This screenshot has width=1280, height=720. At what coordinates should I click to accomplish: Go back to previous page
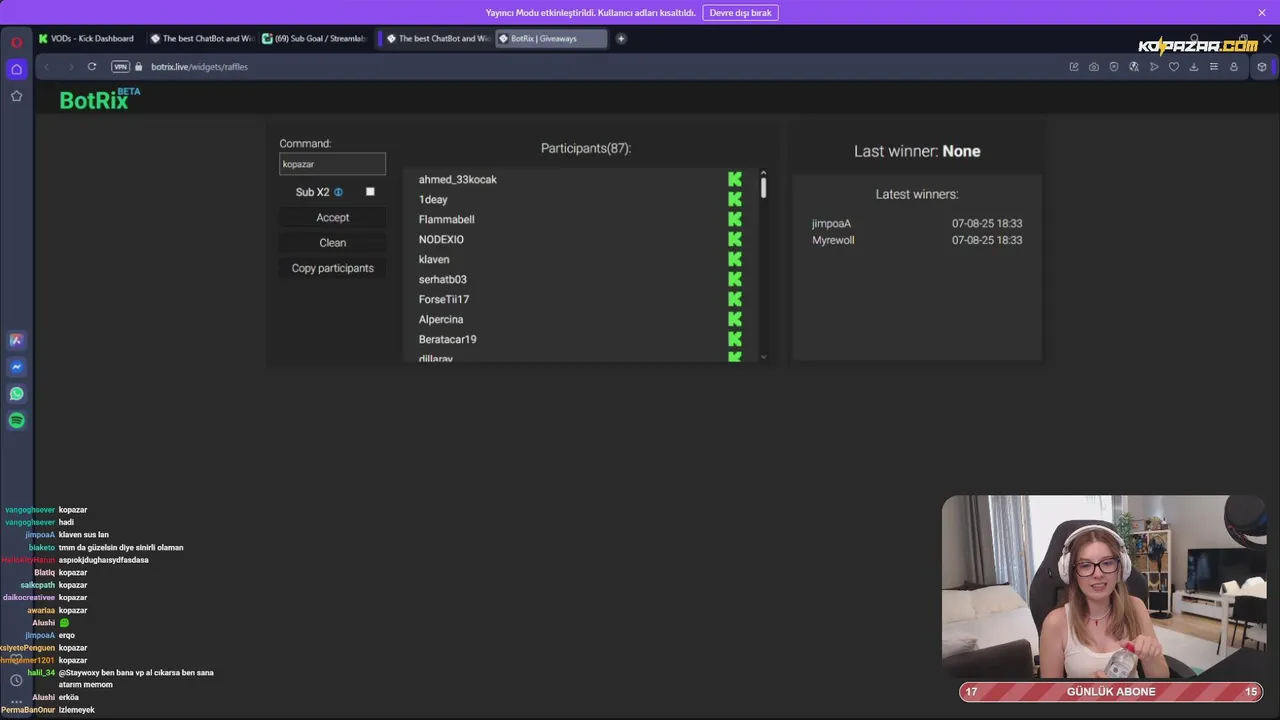point(46,67)
